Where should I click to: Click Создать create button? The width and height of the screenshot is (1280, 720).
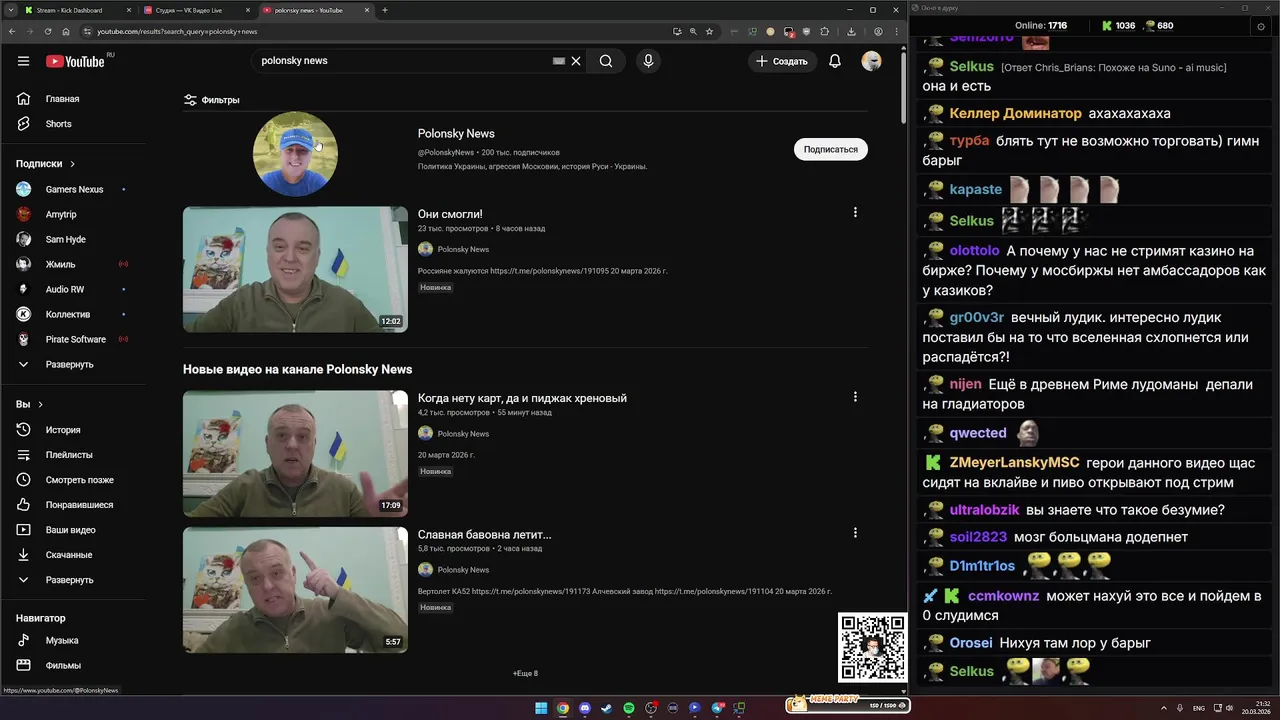pyautogui.click(x=782, y=61)
